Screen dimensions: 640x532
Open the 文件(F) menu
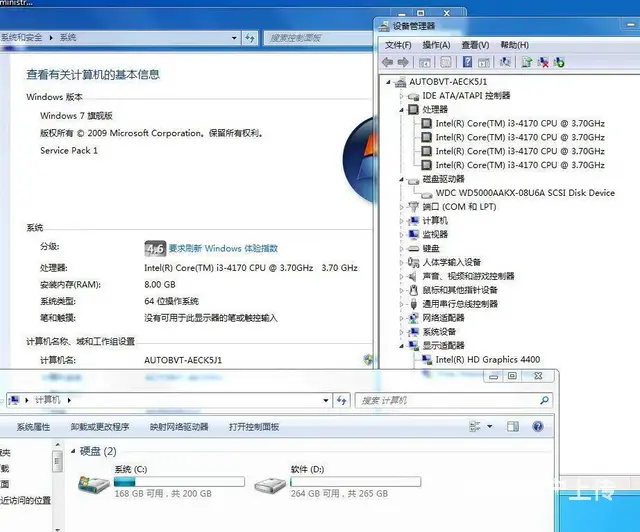pyautogui.click(x=398, y=45)
